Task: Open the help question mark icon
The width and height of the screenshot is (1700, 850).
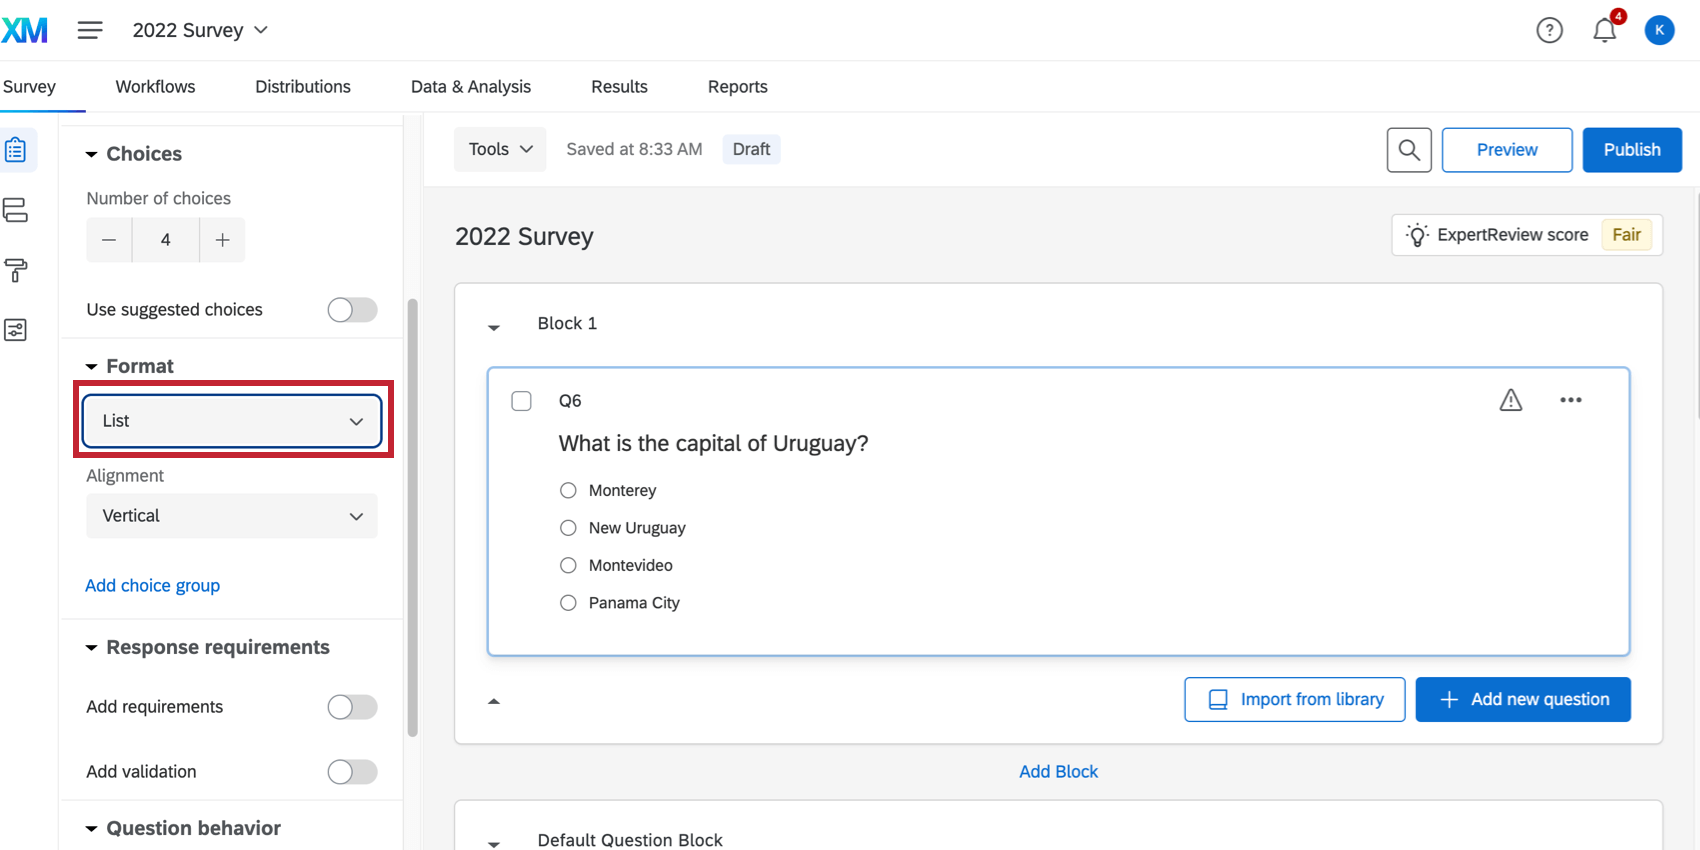Action: click(x=1549, y=31)
